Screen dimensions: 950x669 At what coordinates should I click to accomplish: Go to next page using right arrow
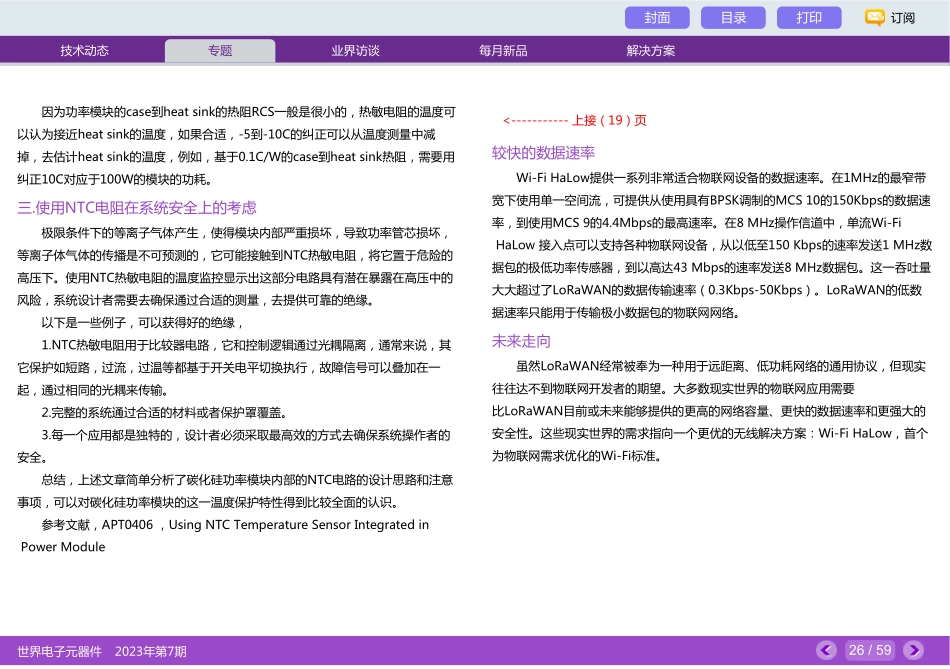click(x=917, y=651)
